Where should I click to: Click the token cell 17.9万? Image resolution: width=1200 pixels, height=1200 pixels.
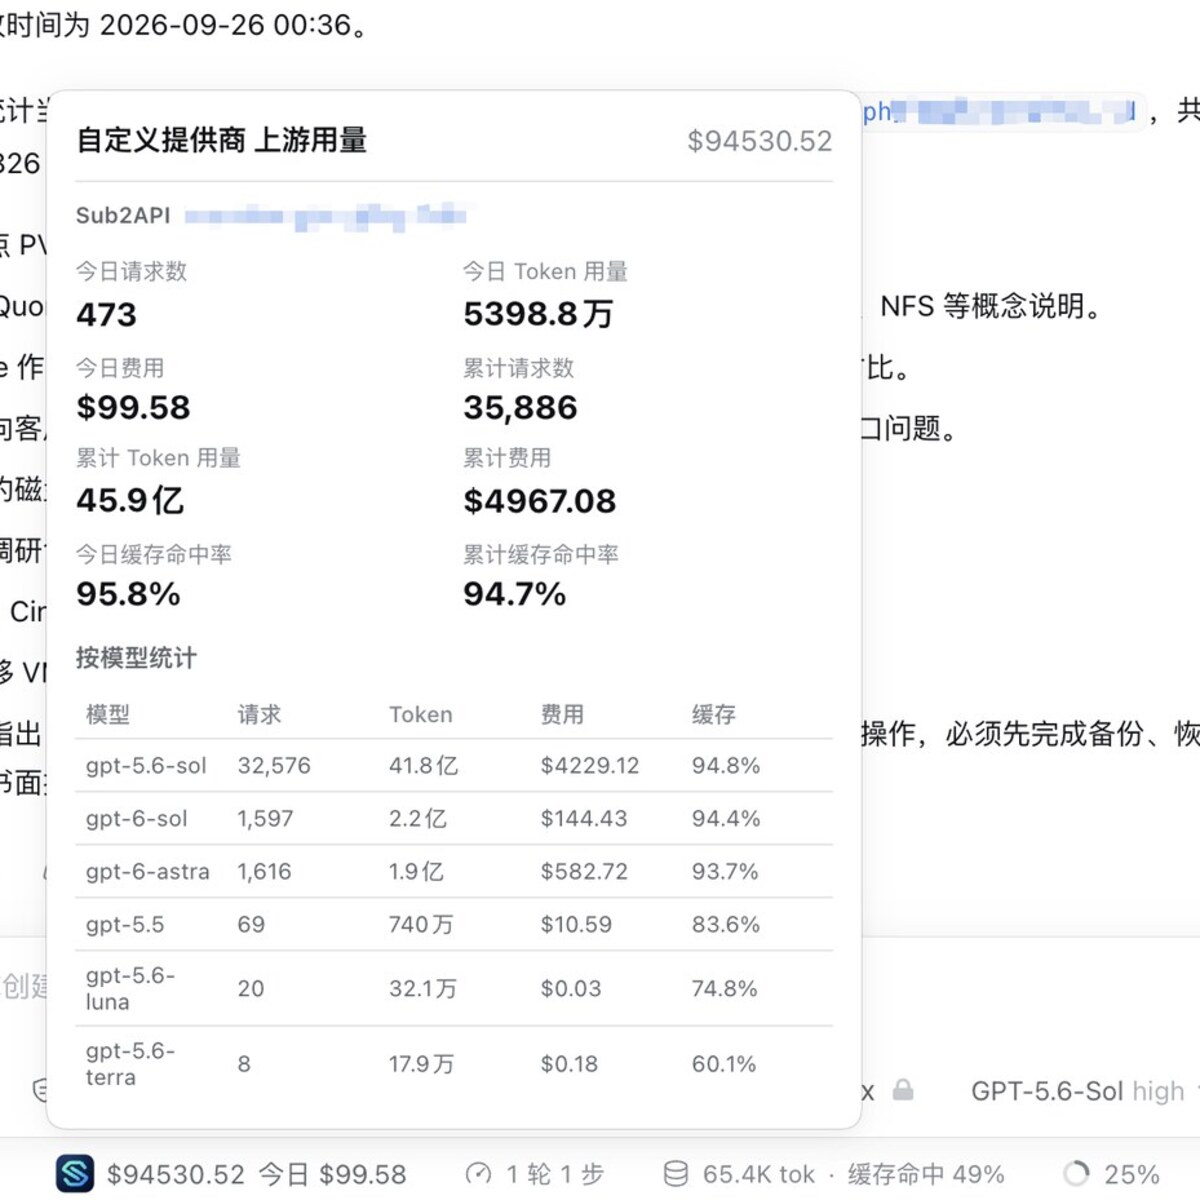tap(421, 1064)
